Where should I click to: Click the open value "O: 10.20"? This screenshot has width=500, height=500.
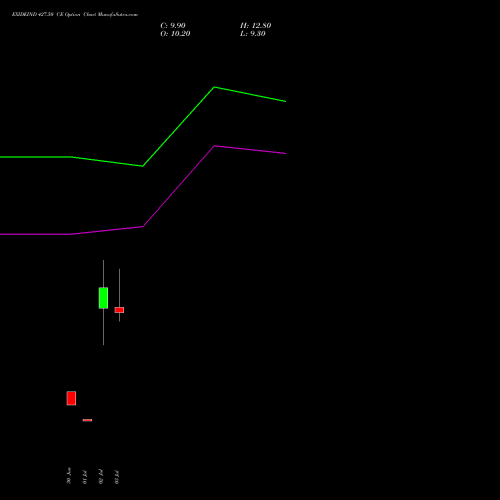click(175, 34)
